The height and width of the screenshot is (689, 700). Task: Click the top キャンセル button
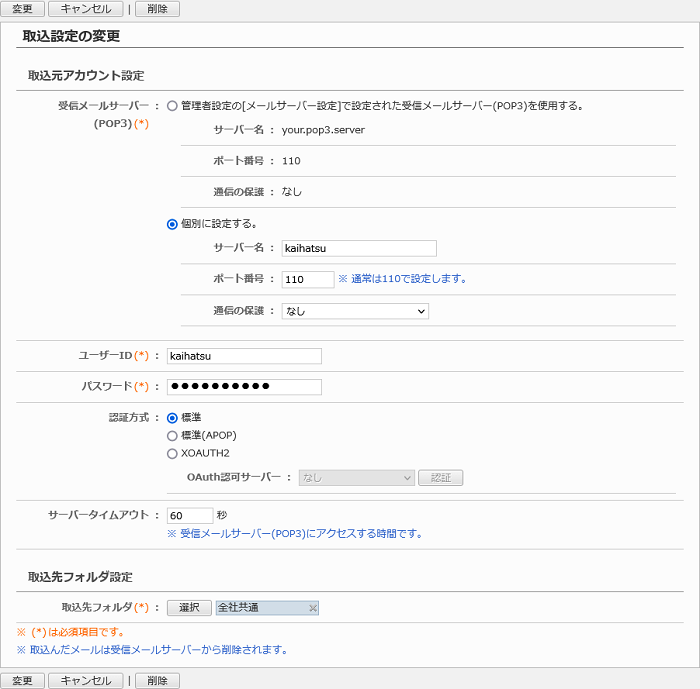click(x=86, y=9)
